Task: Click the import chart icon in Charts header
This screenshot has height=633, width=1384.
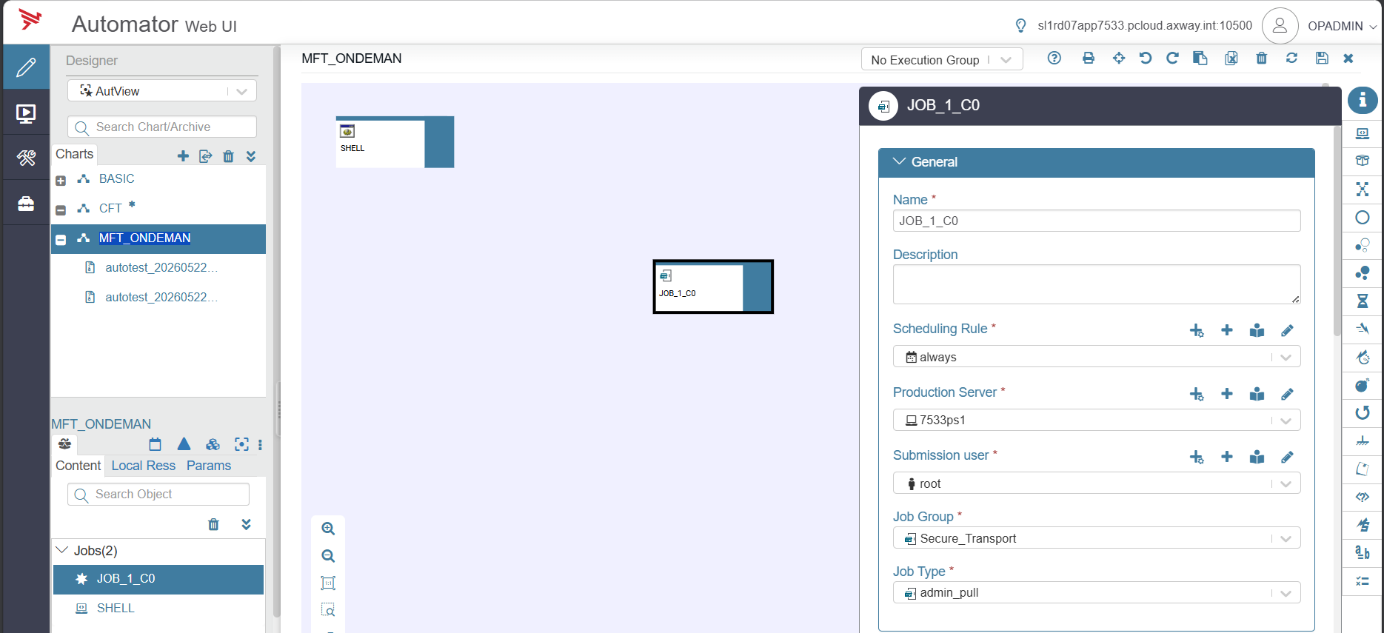Action: [x=205, y=156]
